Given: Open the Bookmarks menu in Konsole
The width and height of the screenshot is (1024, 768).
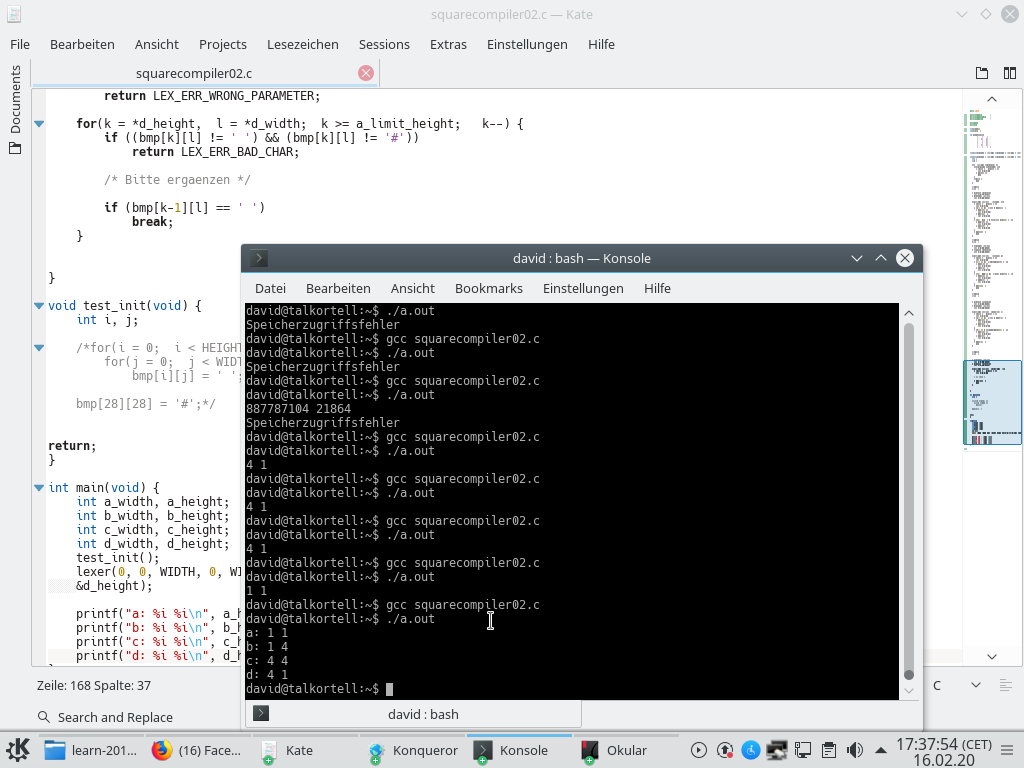Looking at the screenshot, I should 488,288.
